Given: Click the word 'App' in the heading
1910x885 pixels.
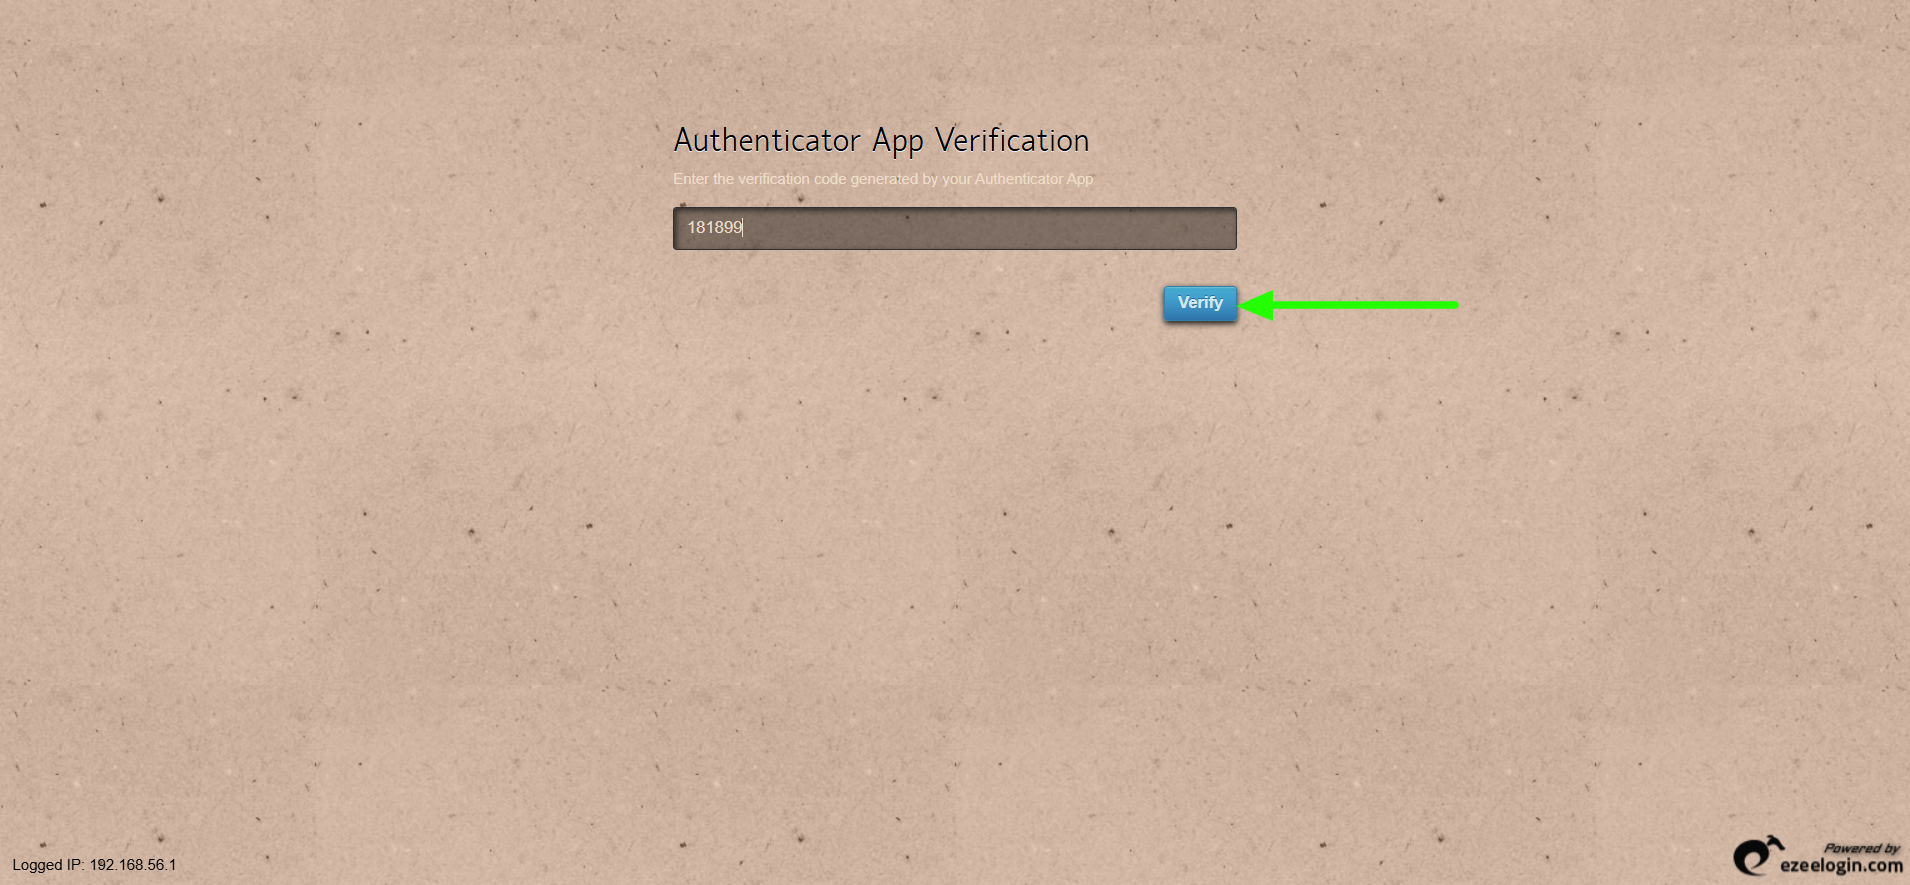Looking at the screenshot, I should point(898,142).
